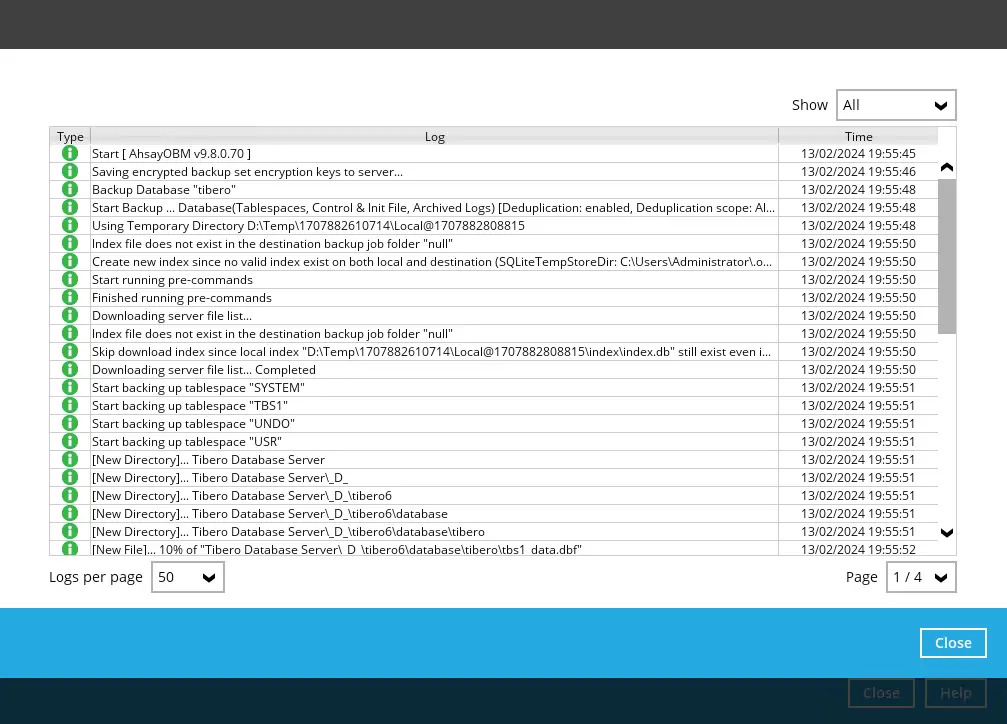The width and height of the screenshot is (1007, 724).
Task: Select the info icon next to "Using Temporary Directory" entry
Action: coord(69,225)
